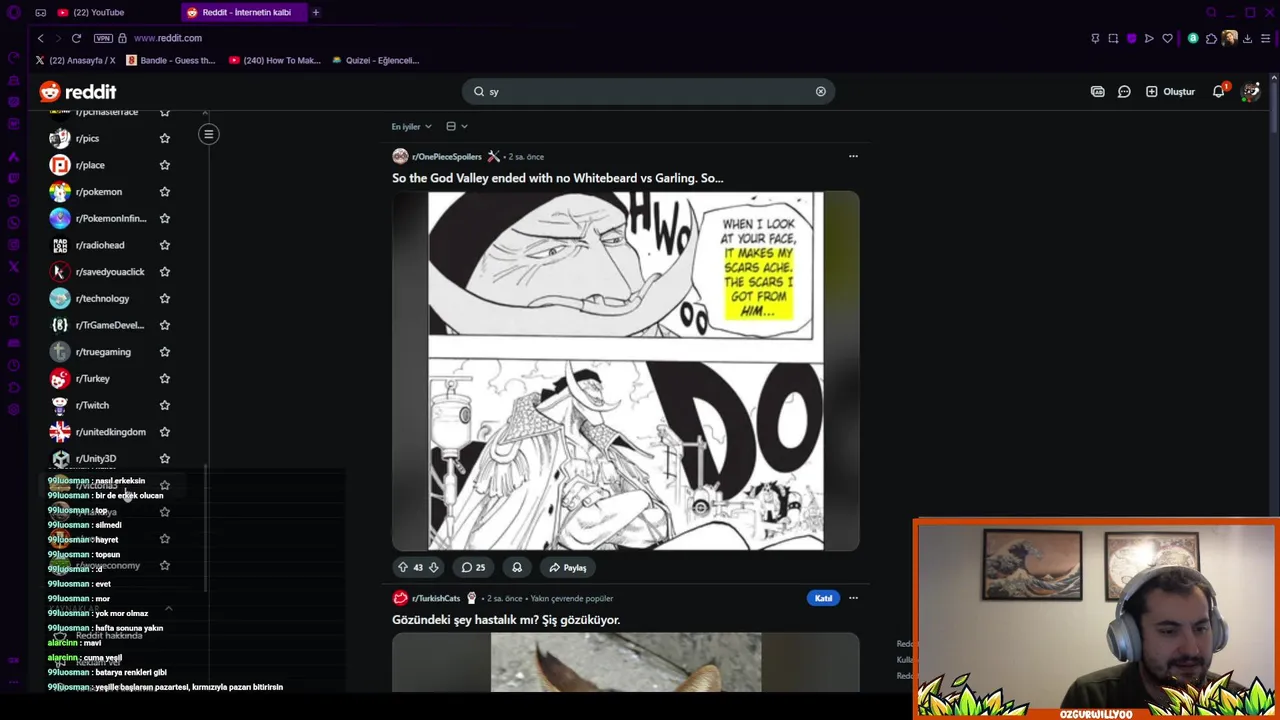Open the browser easy setup menu icon

[1265, 38]
